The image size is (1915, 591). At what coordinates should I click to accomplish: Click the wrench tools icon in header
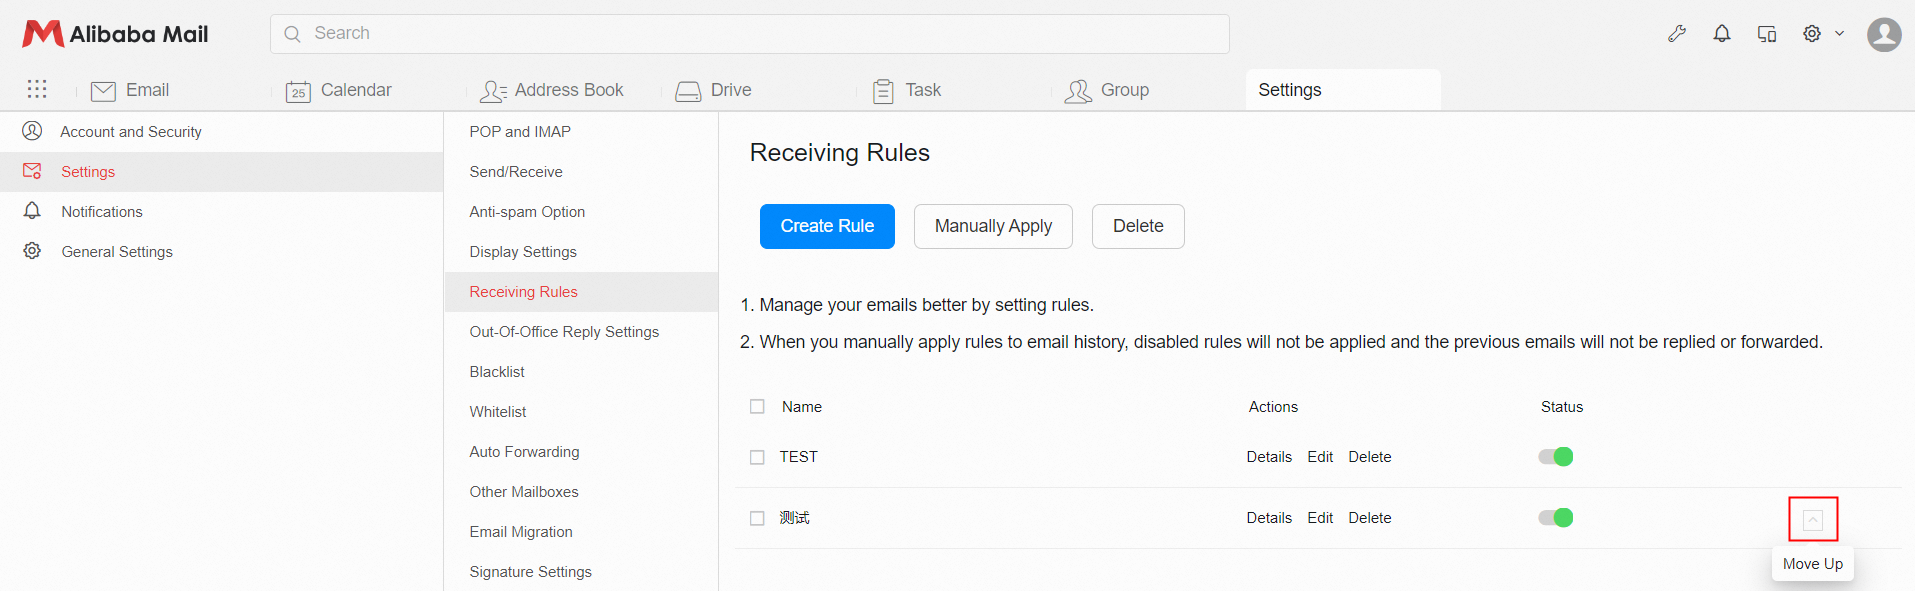pos(1677,34)
